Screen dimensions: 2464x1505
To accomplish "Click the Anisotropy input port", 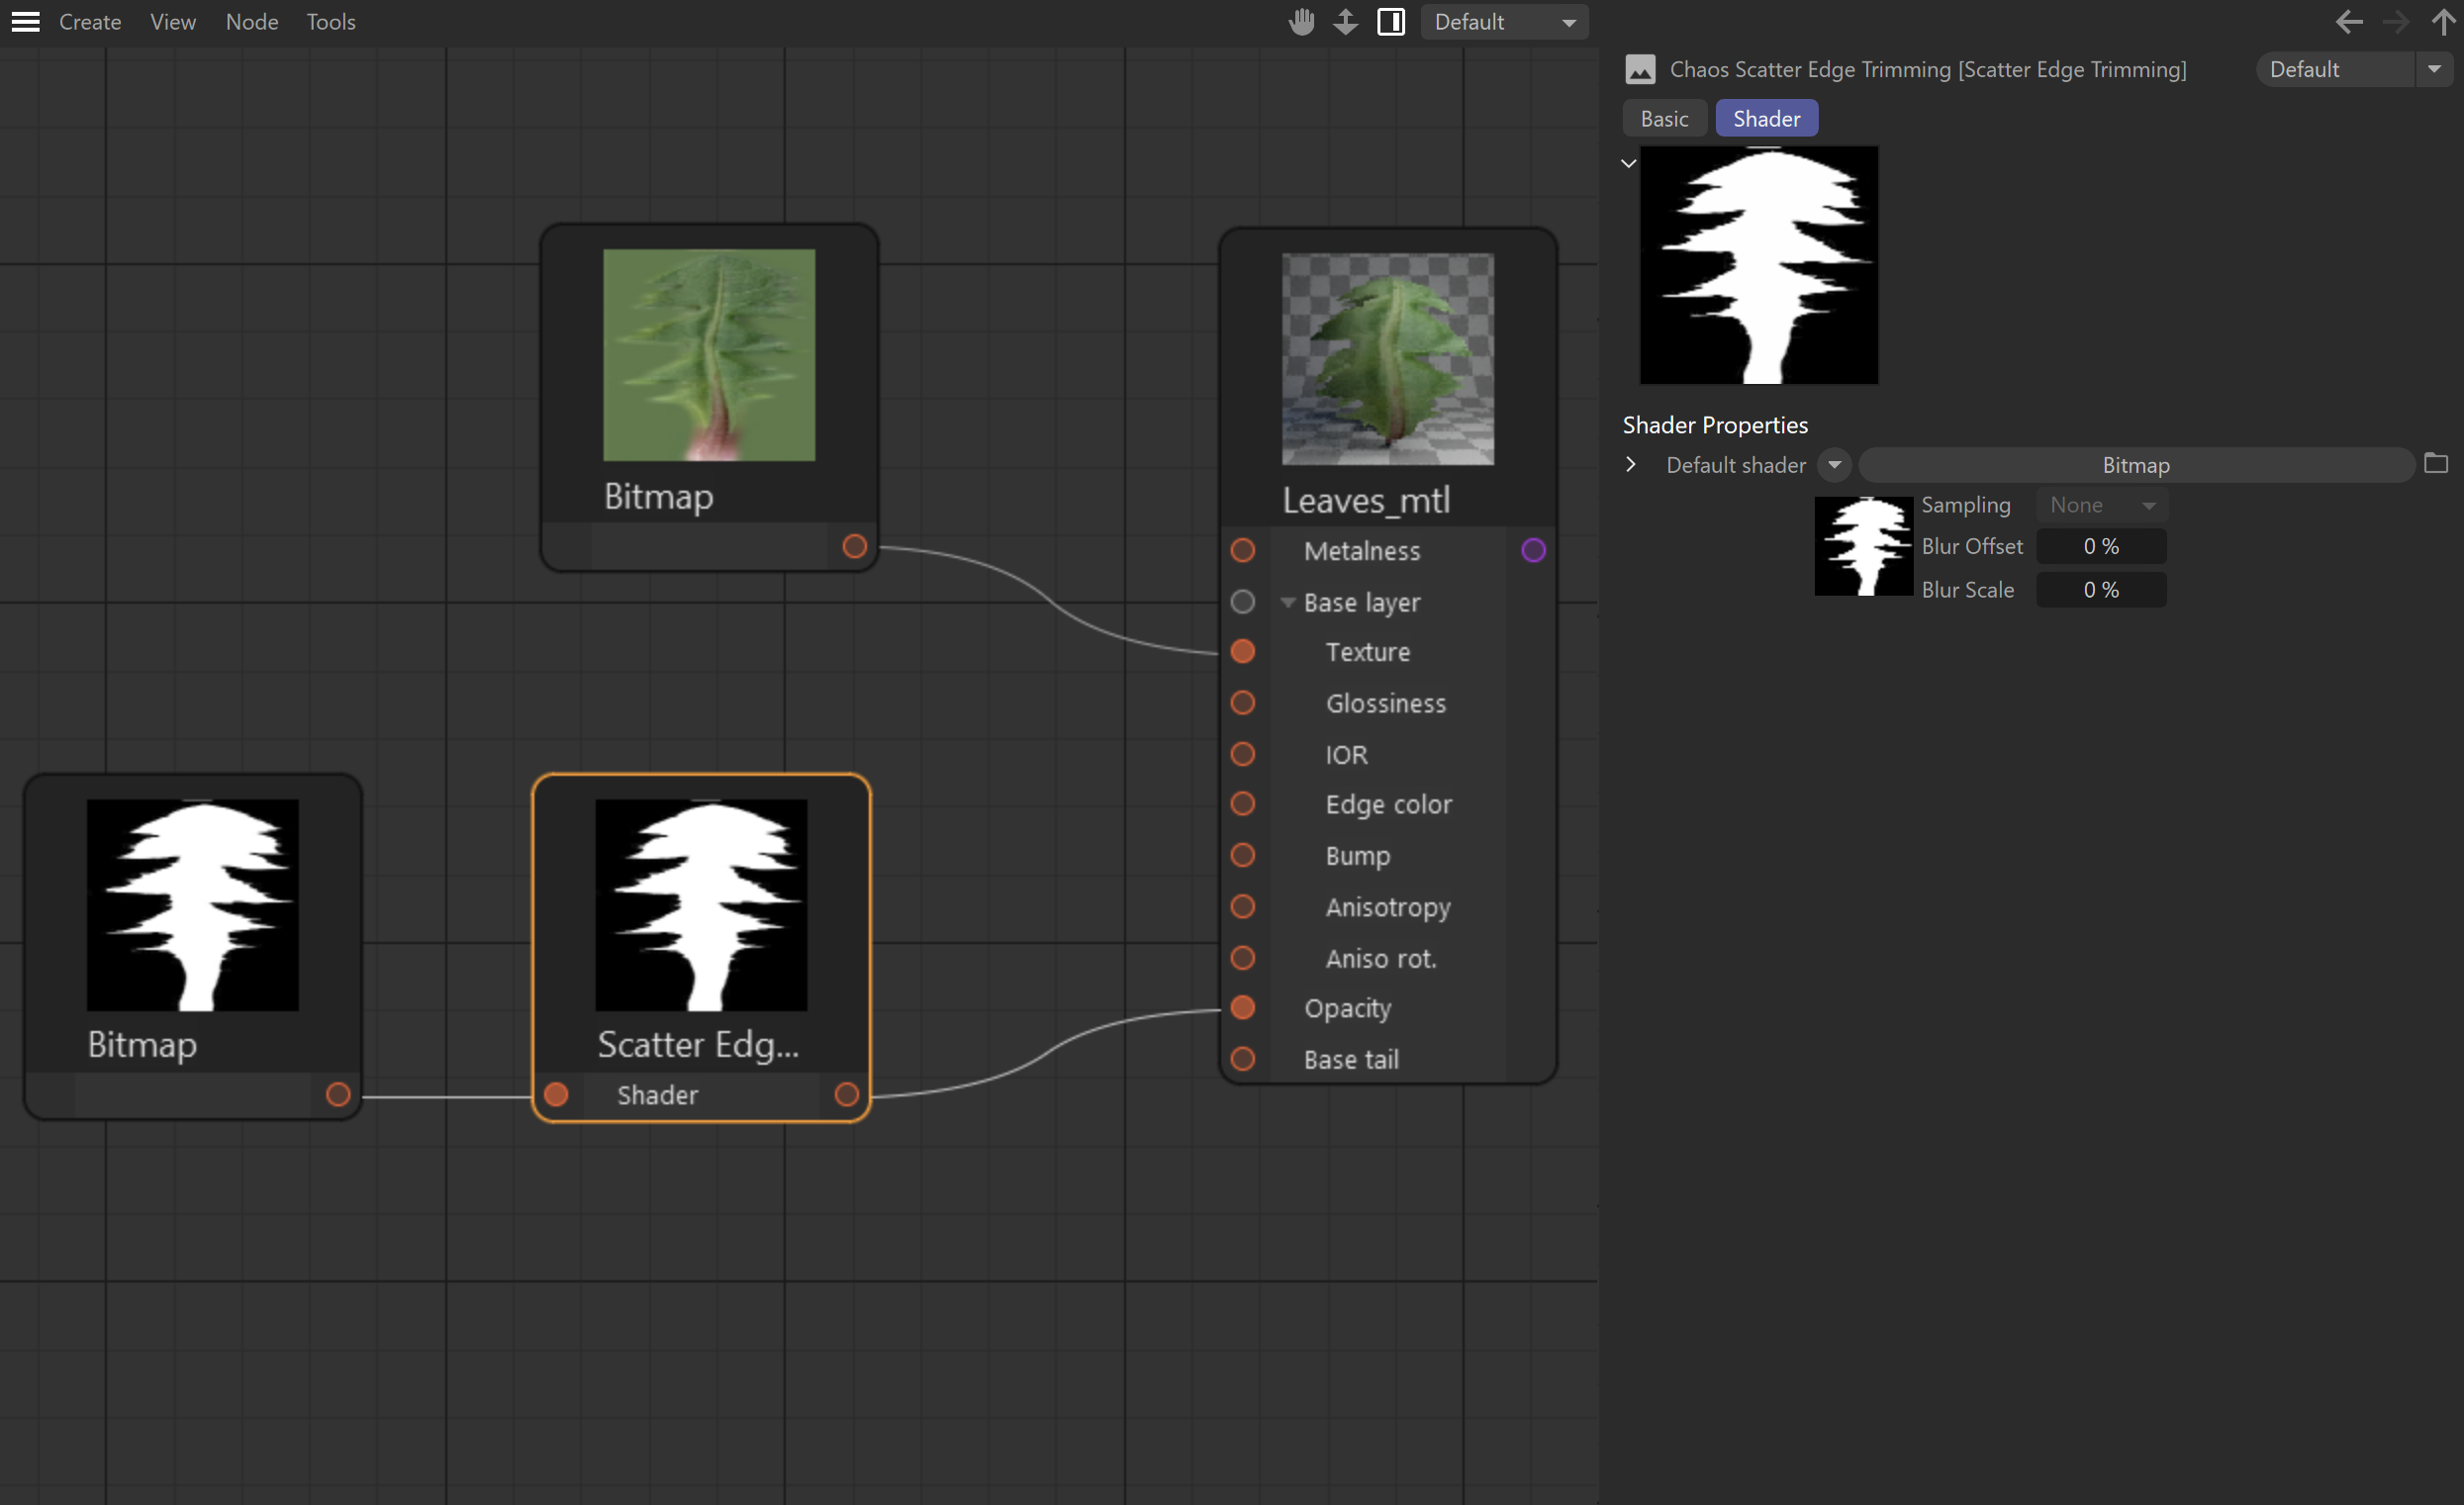I will coord(1243,906).
